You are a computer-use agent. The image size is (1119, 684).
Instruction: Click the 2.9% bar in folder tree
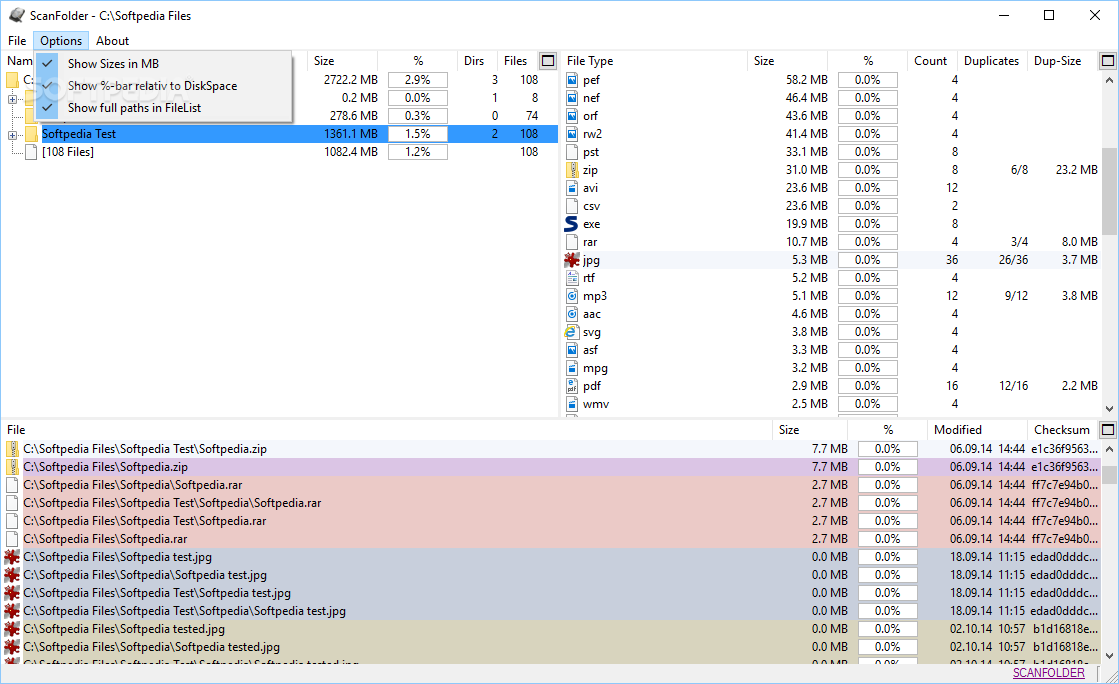417,80
